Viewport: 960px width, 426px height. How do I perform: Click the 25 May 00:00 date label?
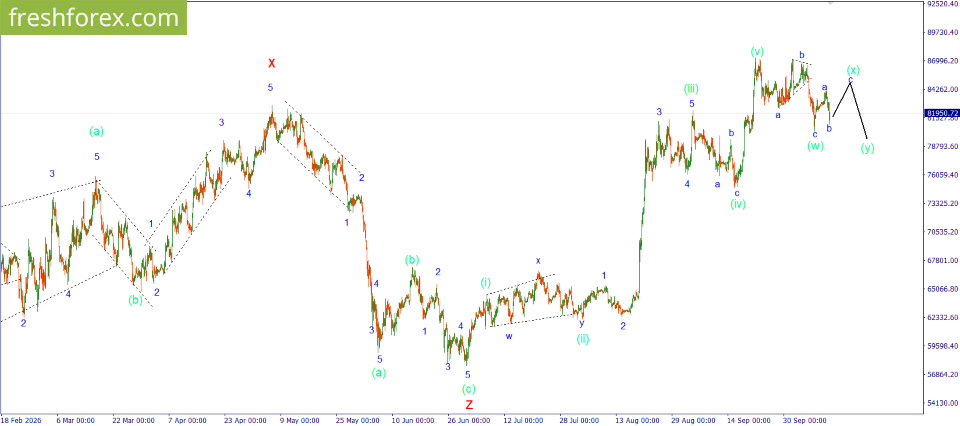pyautogui.click(x=356, y=421)
